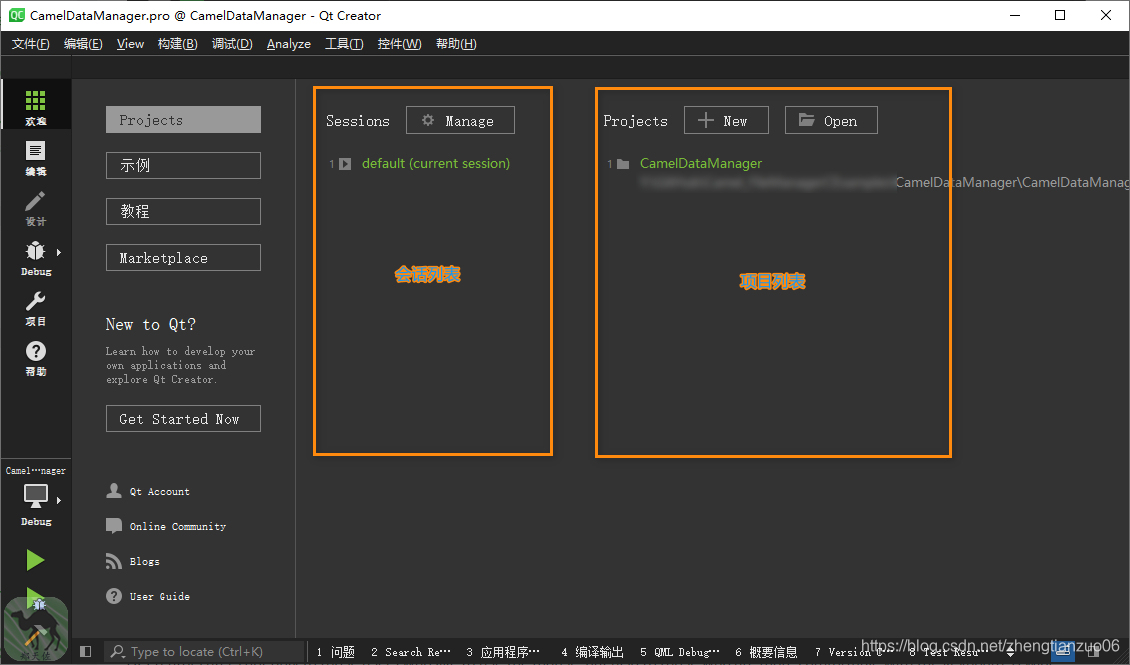
Task: Click the Type to locate field
Action: 205,651
